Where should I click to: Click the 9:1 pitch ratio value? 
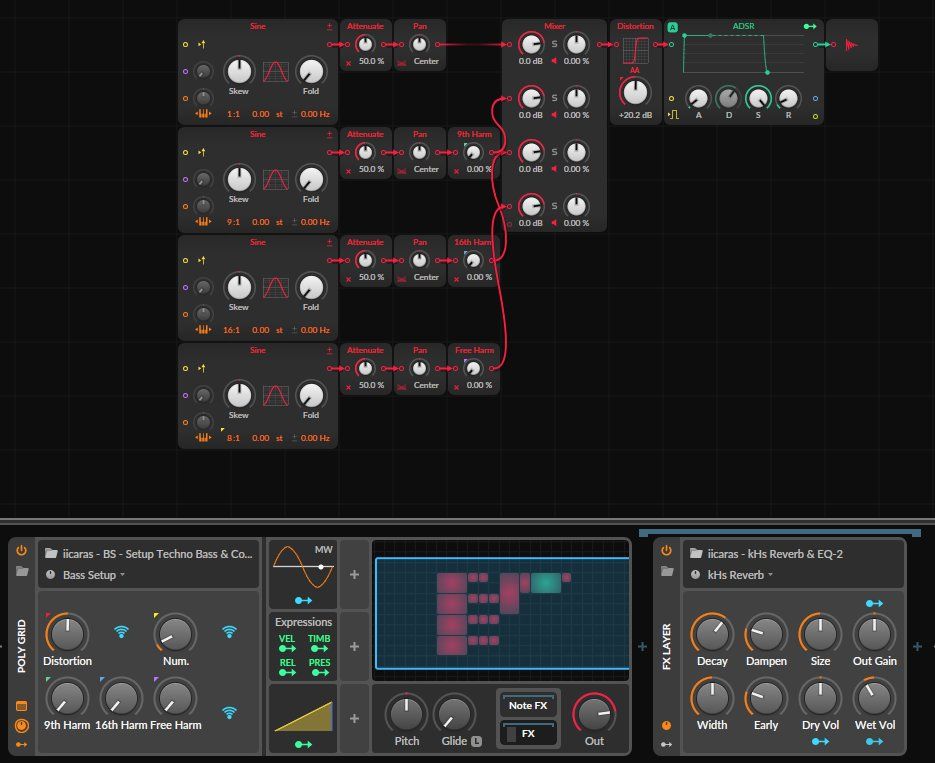click(x=233, y=222)
